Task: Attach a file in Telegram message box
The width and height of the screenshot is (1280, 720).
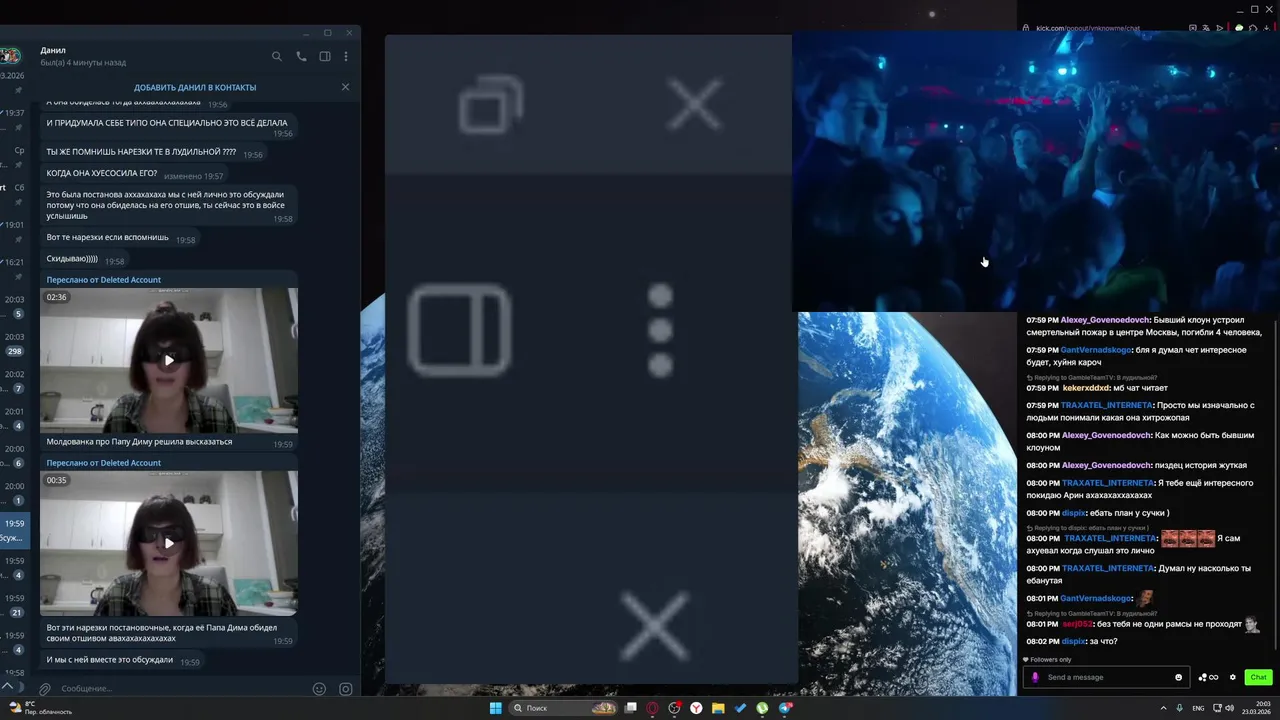Action: (44, 689)
